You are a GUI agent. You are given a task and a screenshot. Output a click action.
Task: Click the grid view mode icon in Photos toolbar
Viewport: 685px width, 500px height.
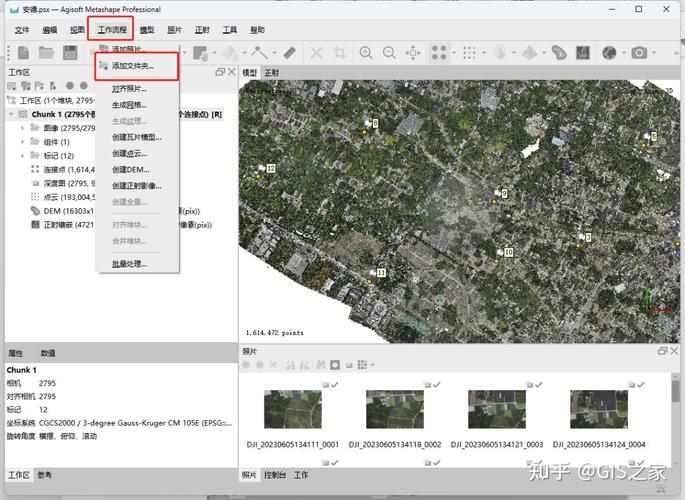362,365
